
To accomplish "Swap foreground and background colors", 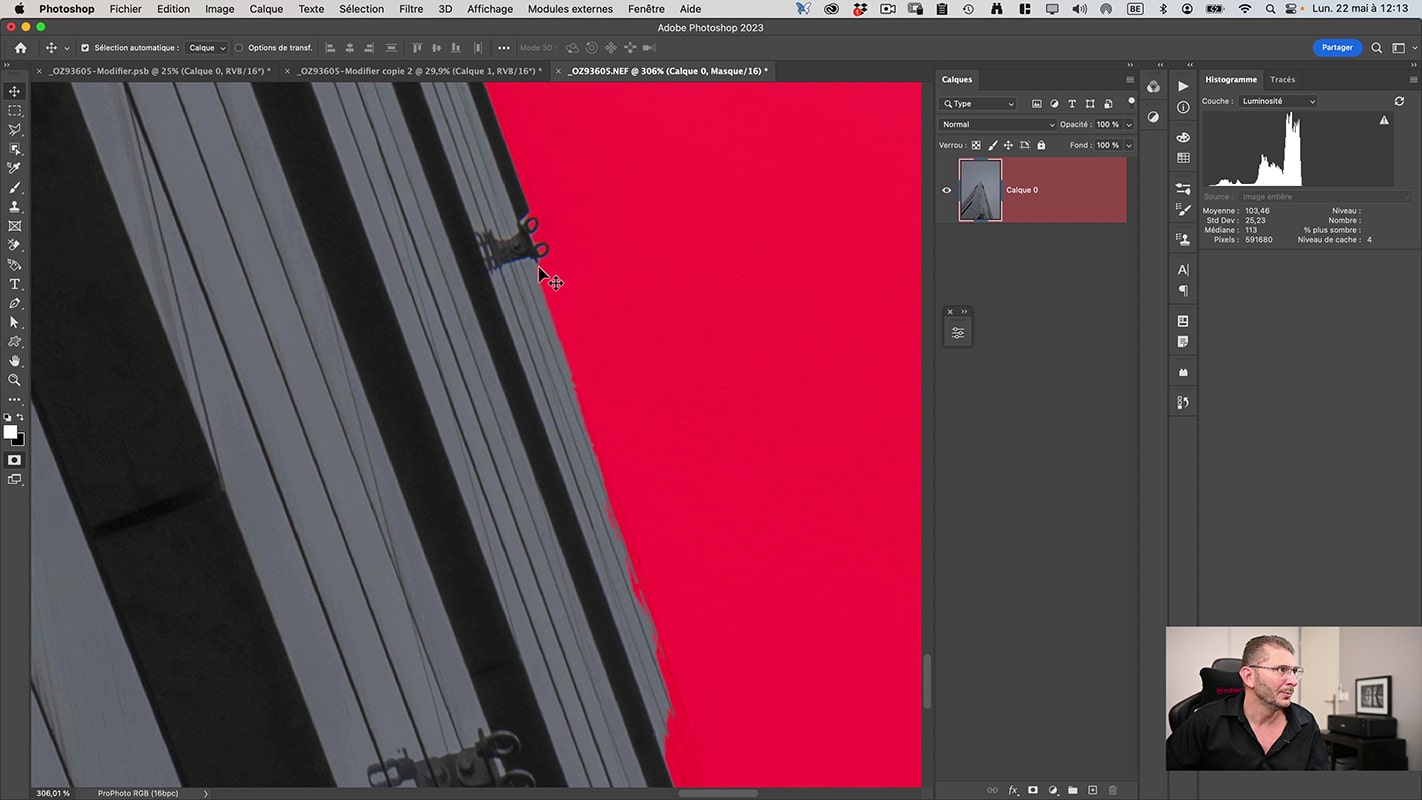I will pos(20,418).
